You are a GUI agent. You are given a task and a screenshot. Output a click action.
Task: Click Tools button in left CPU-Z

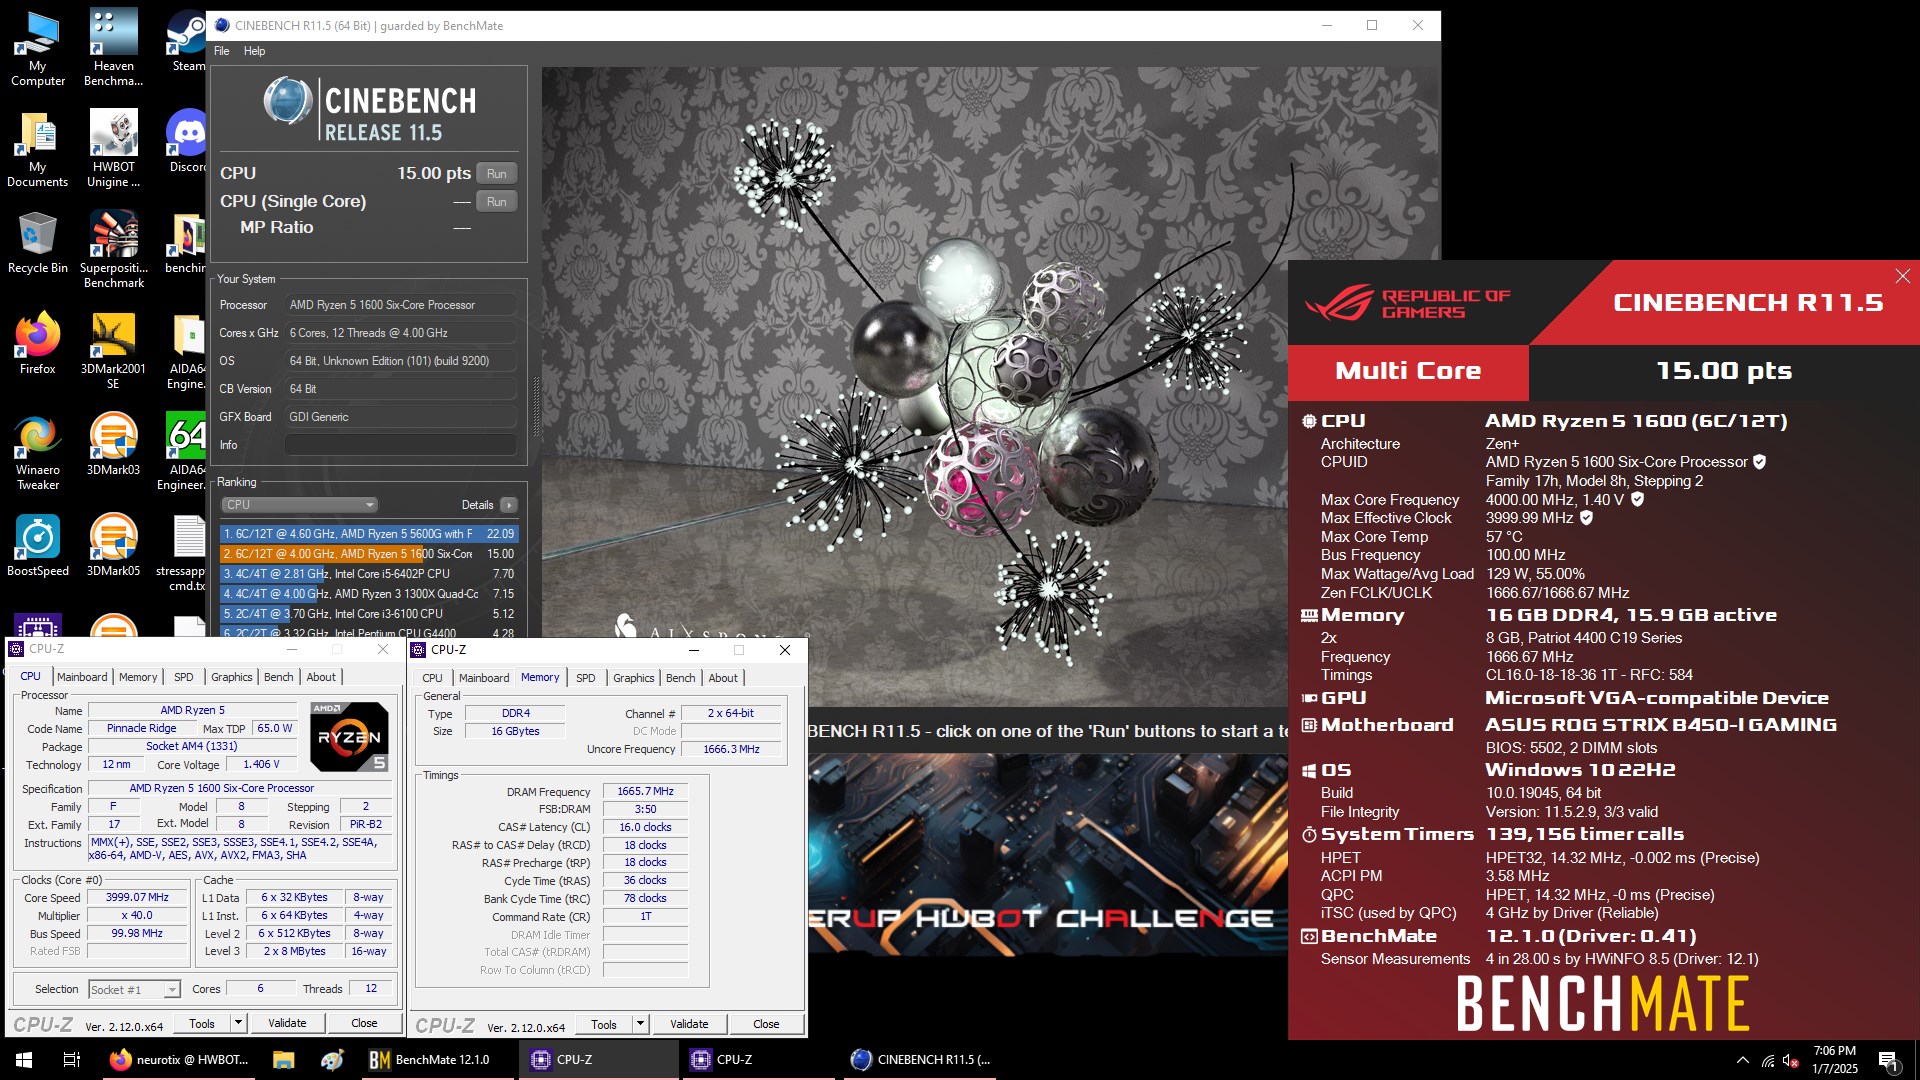202,1023
